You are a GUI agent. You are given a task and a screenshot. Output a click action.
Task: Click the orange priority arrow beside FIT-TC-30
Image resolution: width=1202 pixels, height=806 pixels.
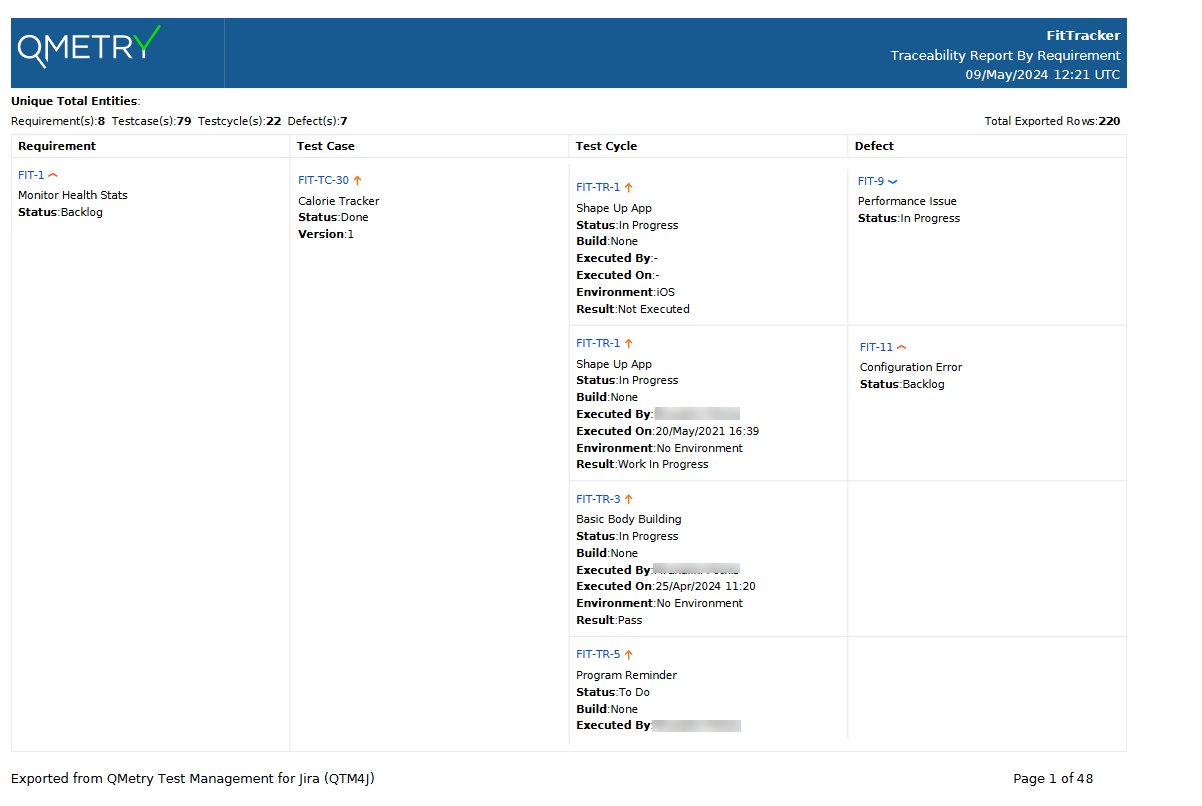pos(357,181)
